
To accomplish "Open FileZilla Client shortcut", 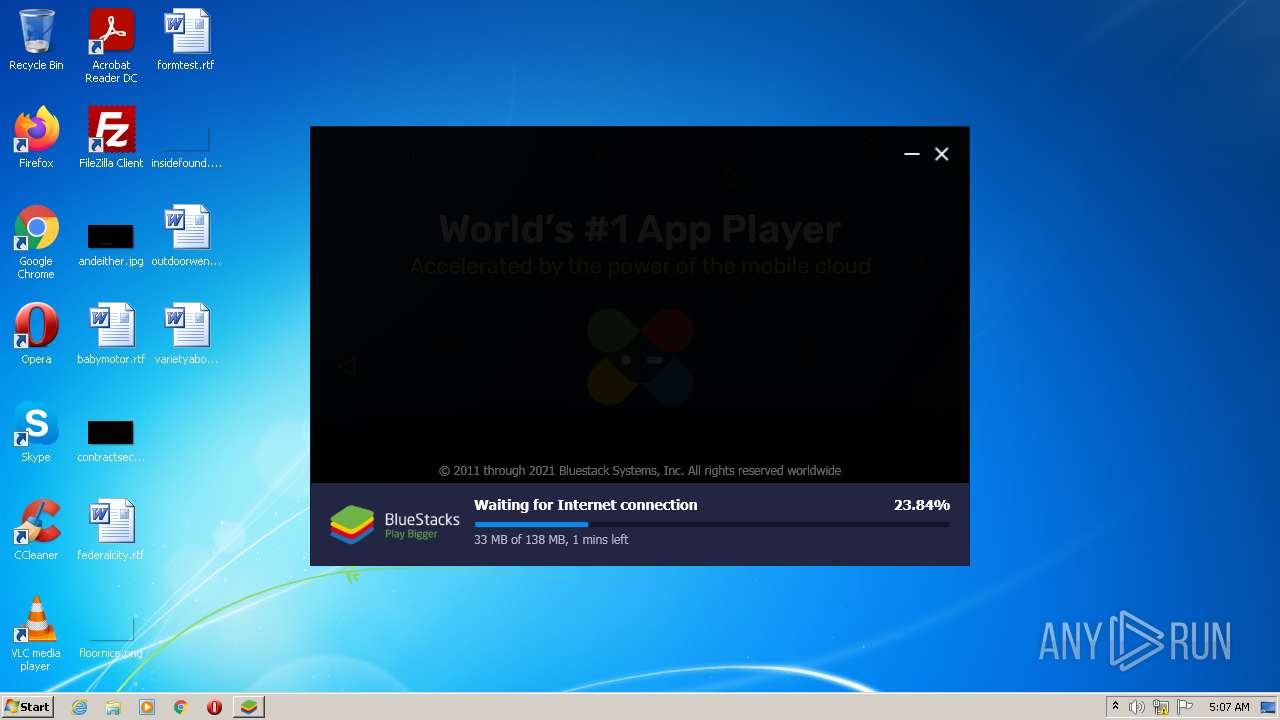I will (111, 138).
